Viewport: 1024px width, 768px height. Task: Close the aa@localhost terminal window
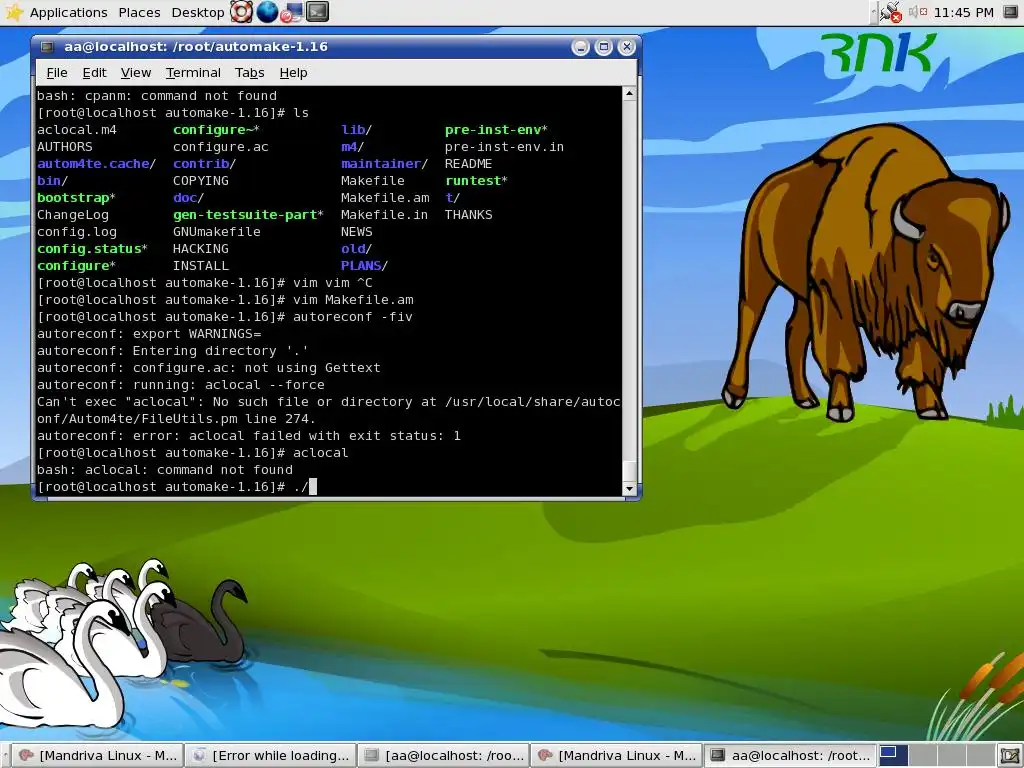coord(627,47)
